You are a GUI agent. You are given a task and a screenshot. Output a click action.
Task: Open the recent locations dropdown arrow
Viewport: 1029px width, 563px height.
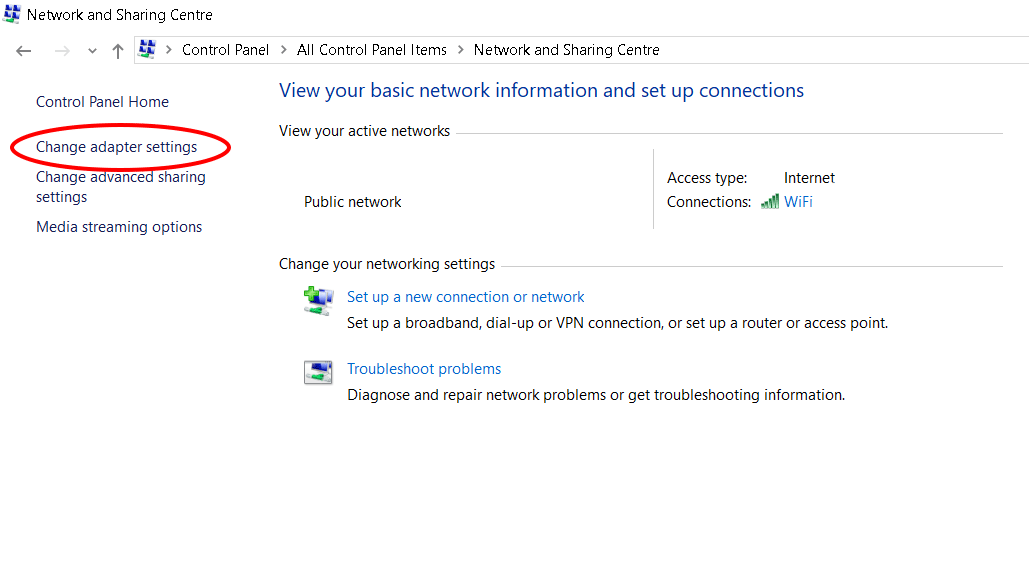point(92,51)
